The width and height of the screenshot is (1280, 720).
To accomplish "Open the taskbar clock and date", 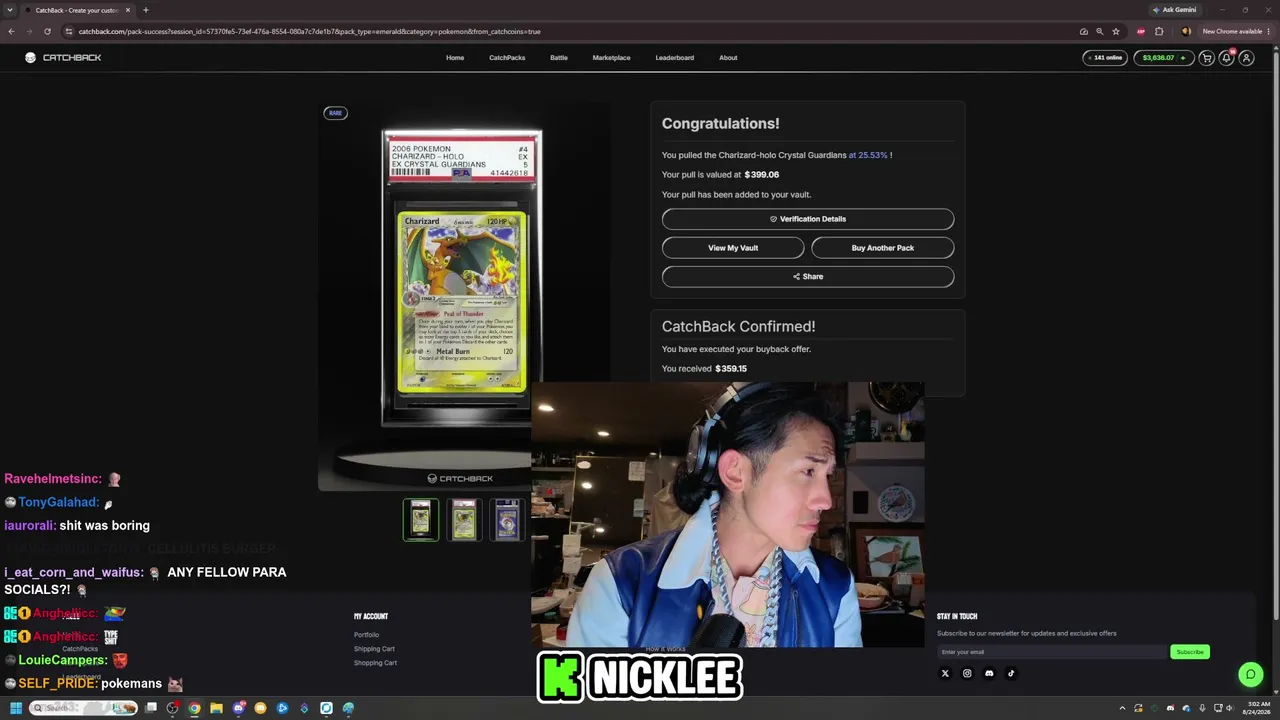I will tap(1255, 708).
